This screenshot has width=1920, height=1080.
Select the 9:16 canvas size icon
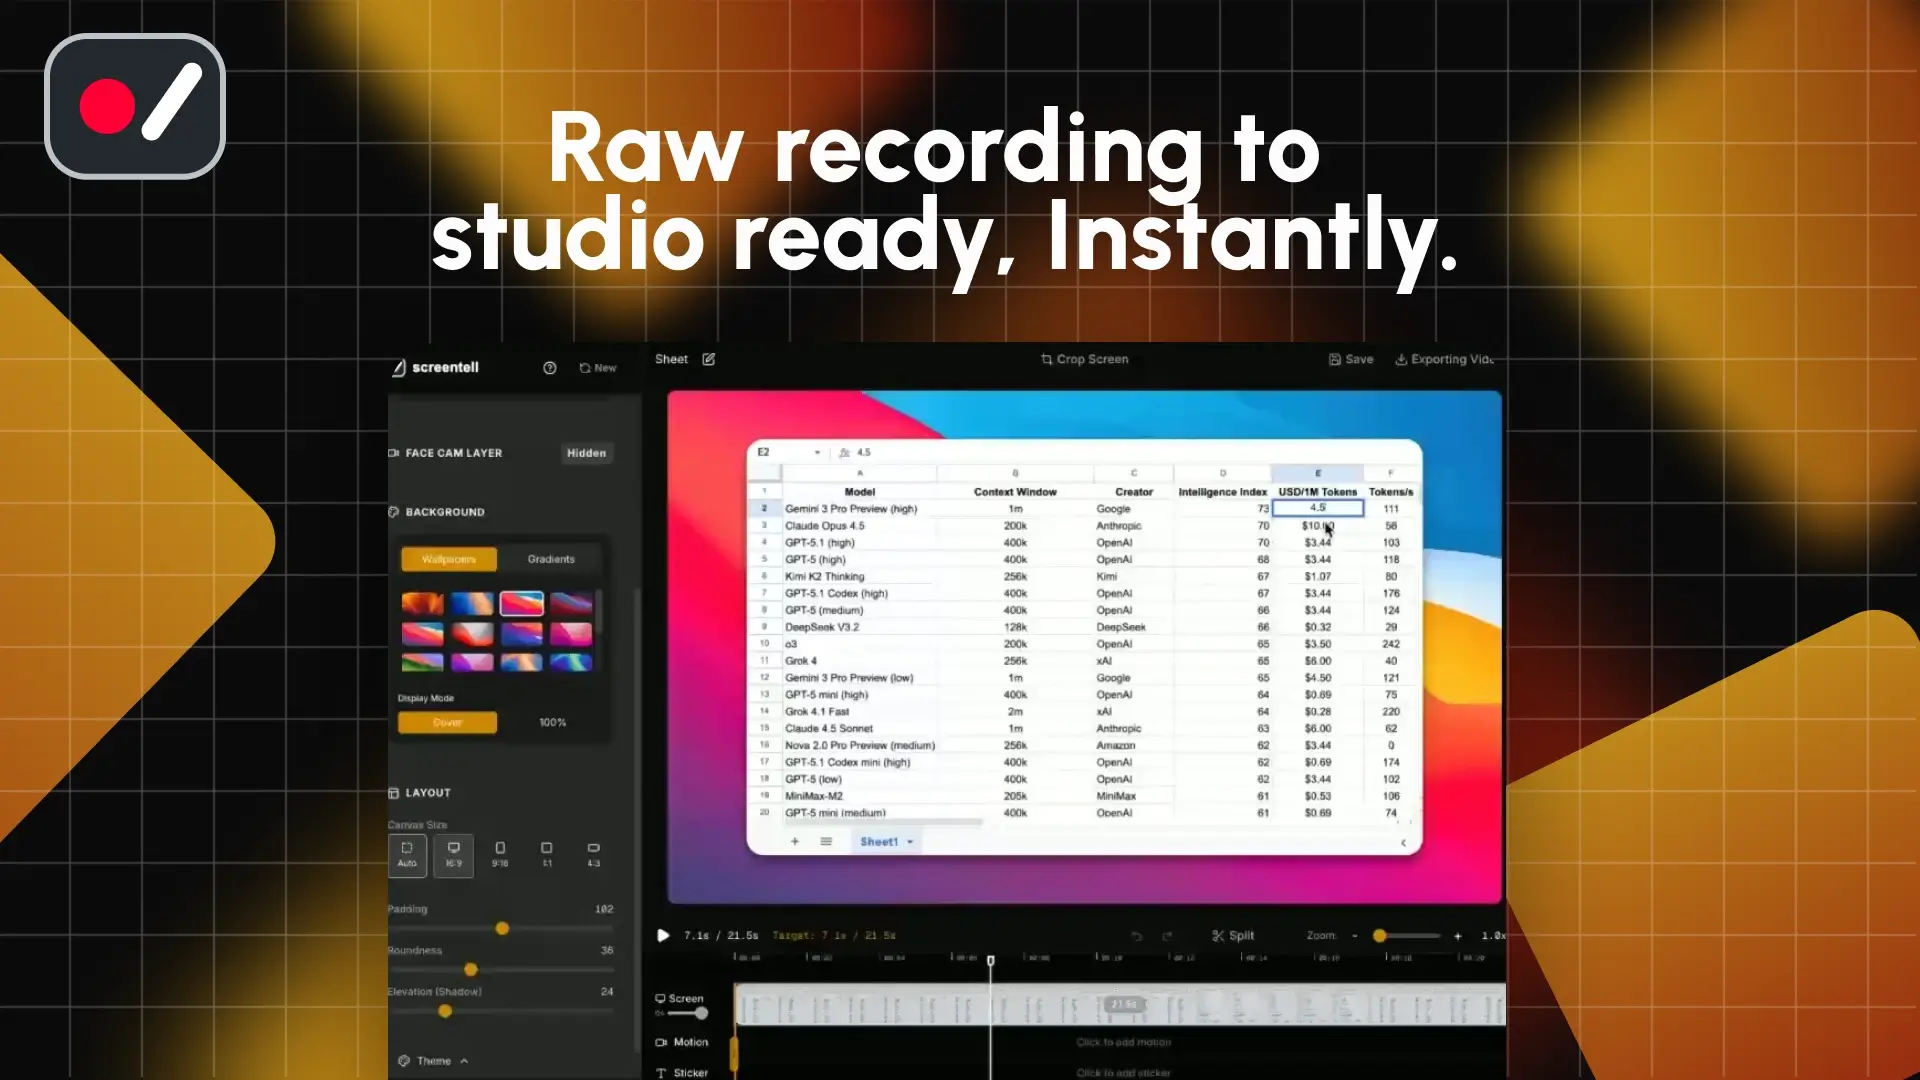tap(500, 855)
